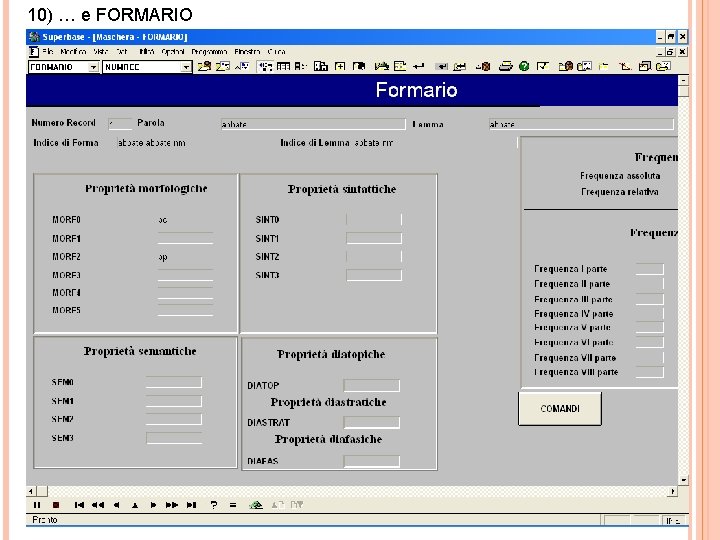Click the equals sign icon in the bottom bar
Viewport: 720px width, 540px height.
pos(233,505)
